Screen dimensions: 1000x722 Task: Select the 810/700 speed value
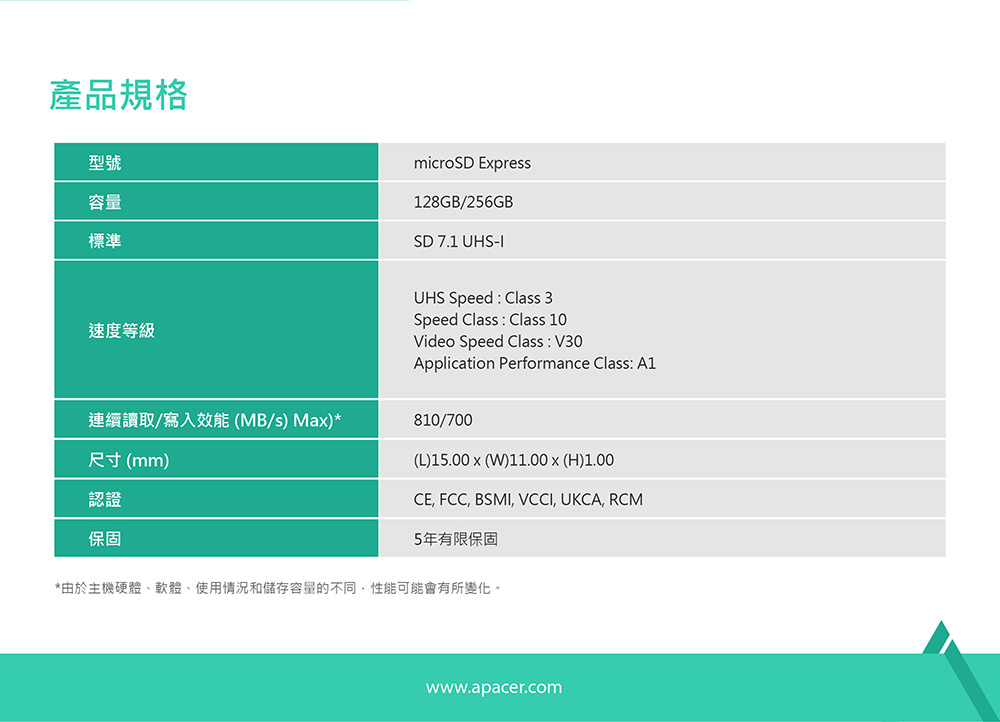(443, 420)
